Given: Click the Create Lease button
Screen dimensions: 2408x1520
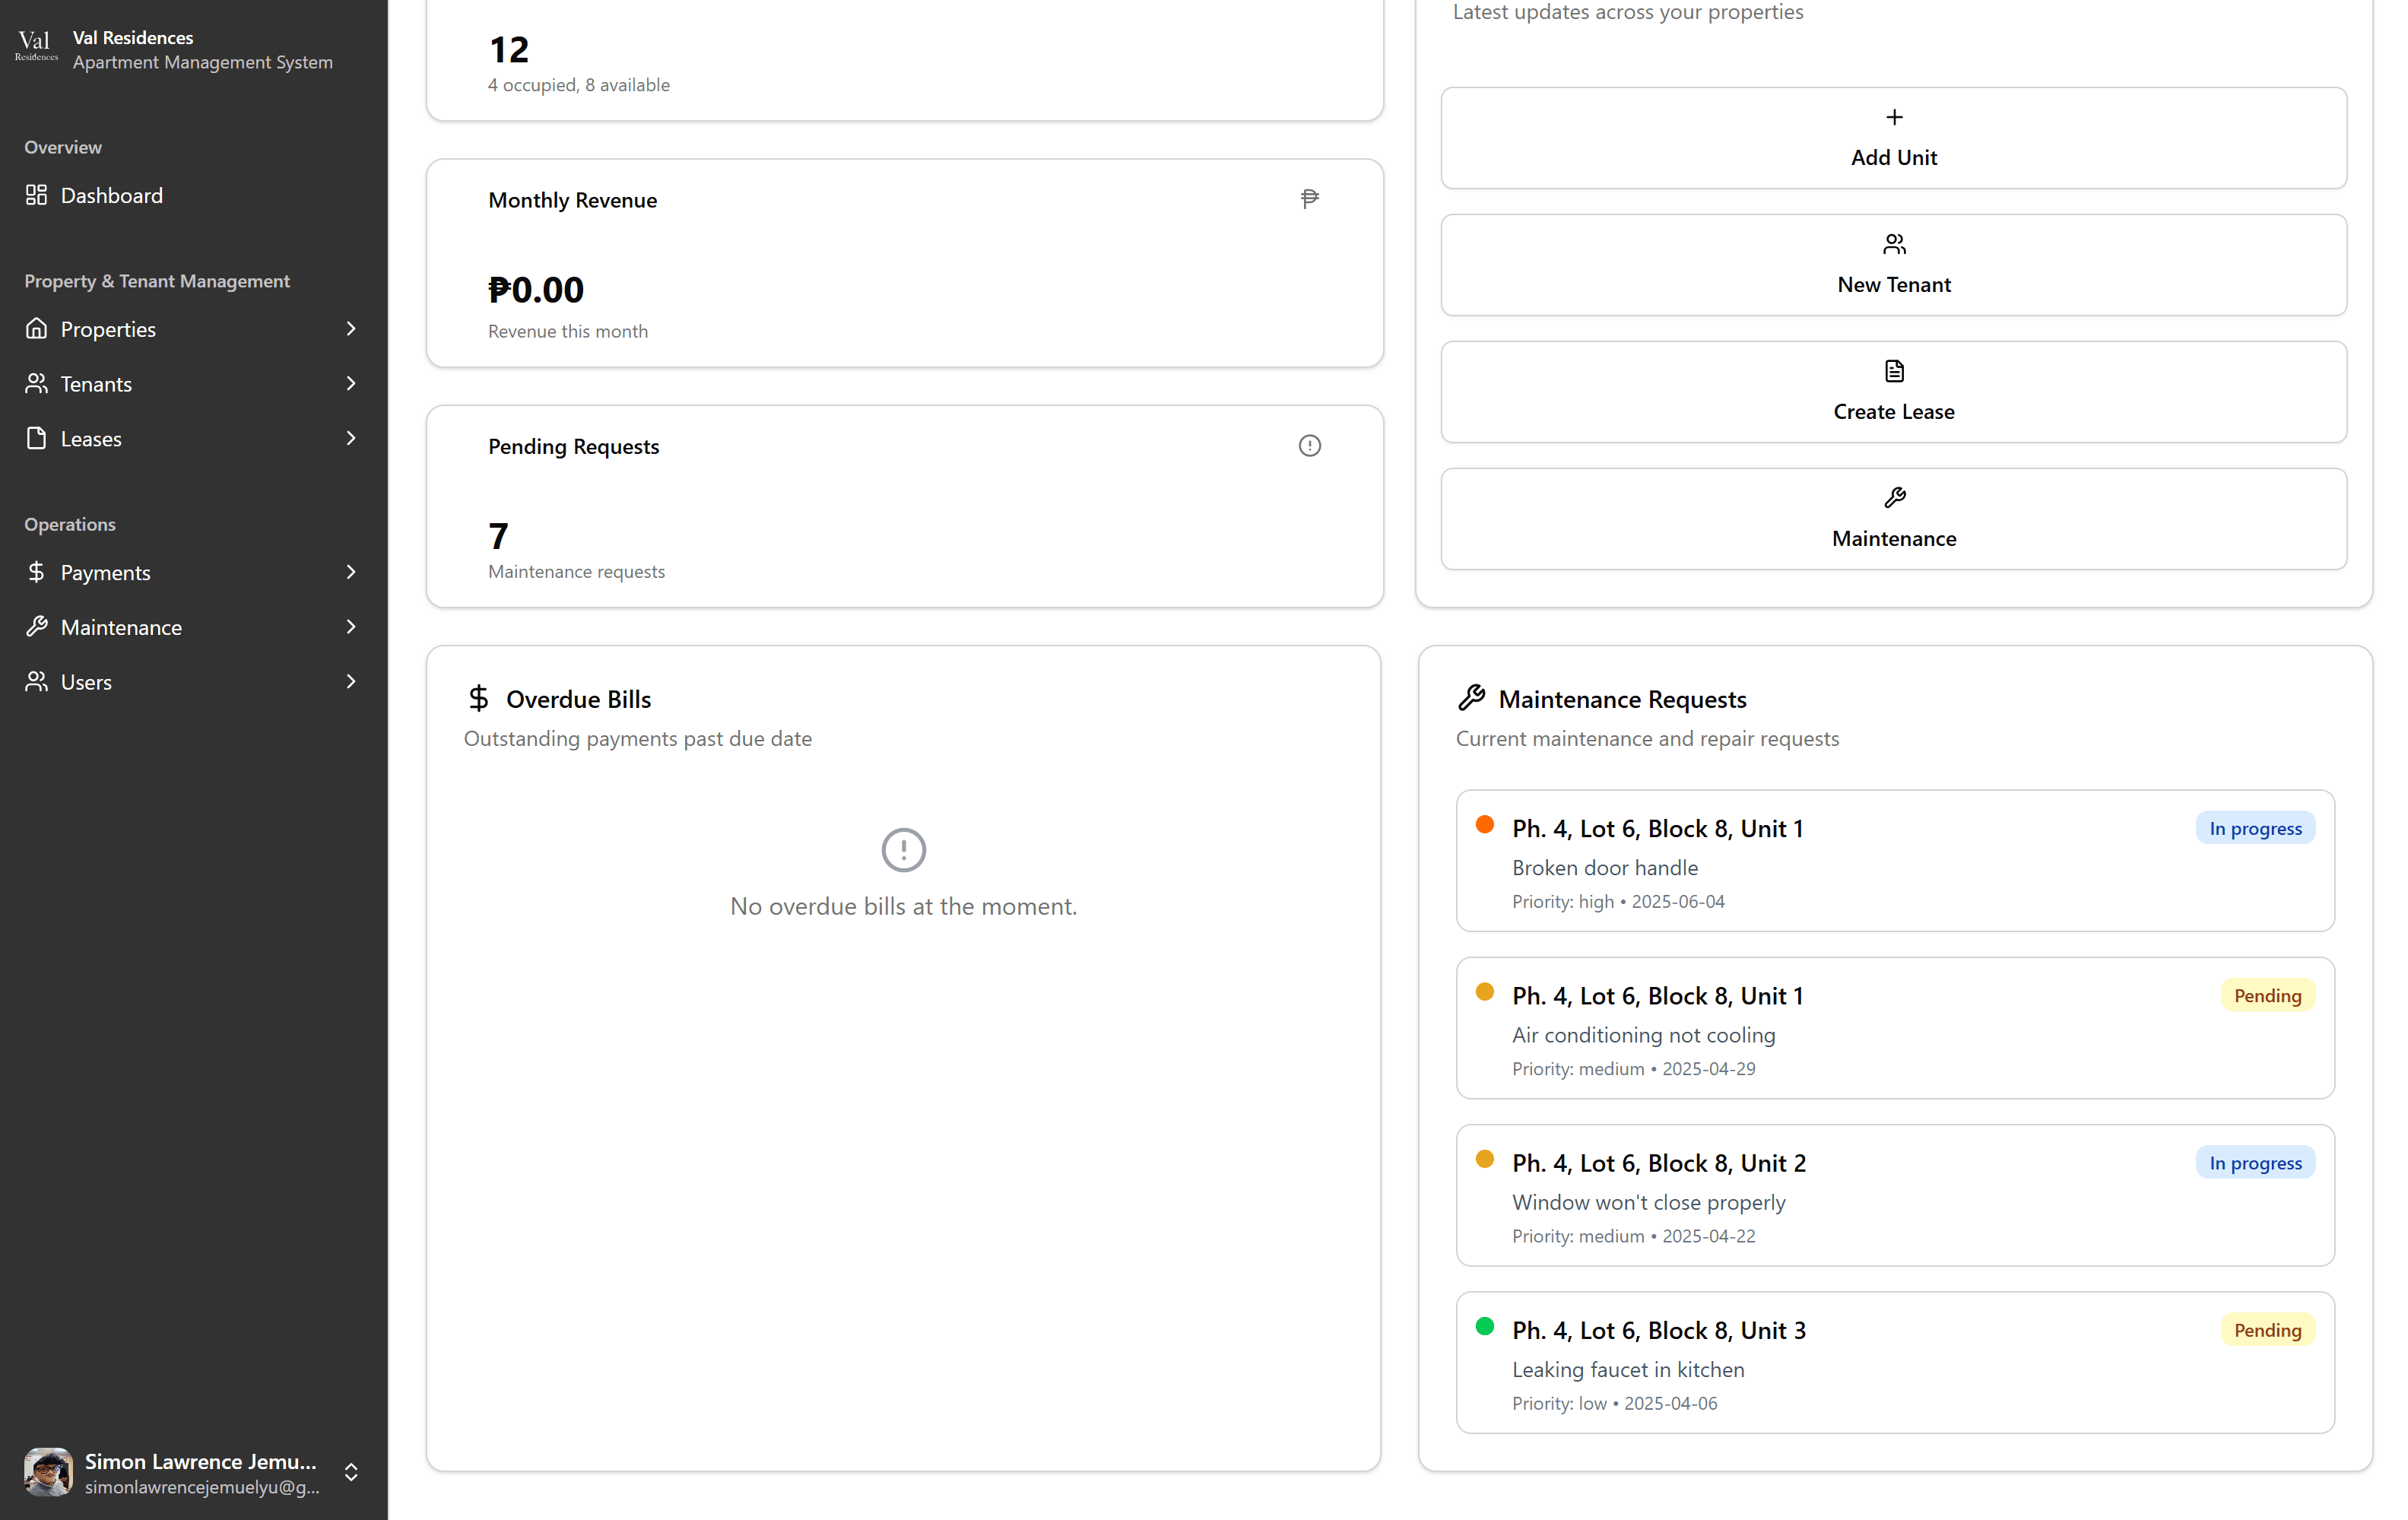Looking at the screenshot, I should pos(1893,392).
